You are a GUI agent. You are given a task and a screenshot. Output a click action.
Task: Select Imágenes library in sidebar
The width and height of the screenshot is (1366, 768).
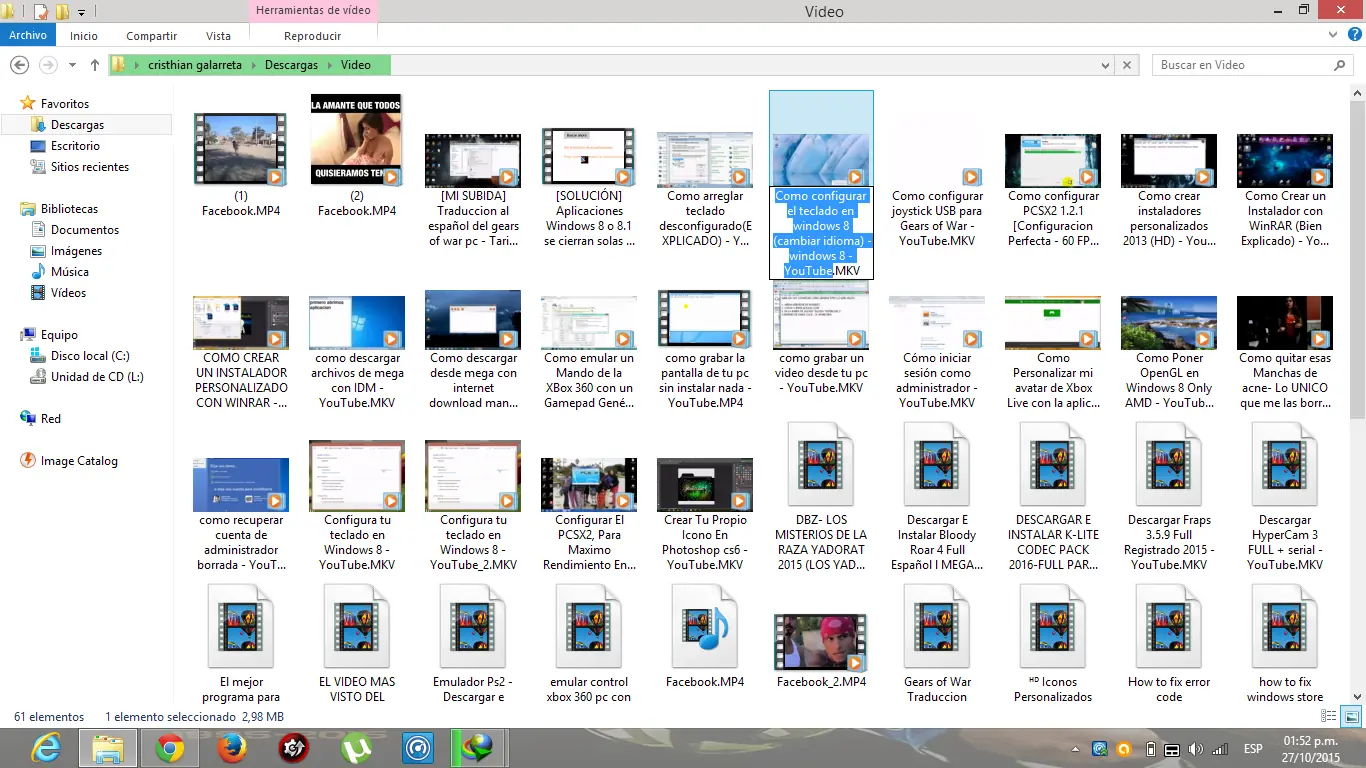click(x=66, y=251)
